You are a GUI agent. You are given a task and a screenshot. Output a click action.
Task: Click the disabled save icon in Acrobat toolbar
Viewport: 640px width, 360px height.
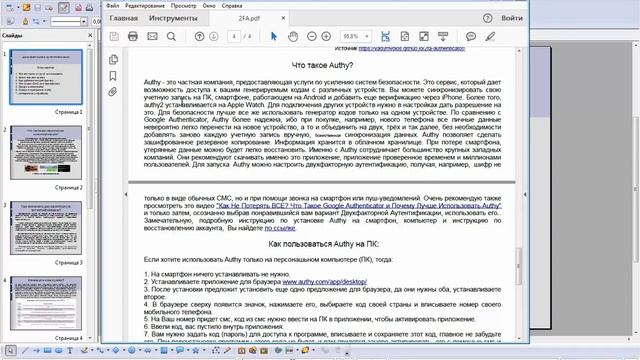pos(114,36)
